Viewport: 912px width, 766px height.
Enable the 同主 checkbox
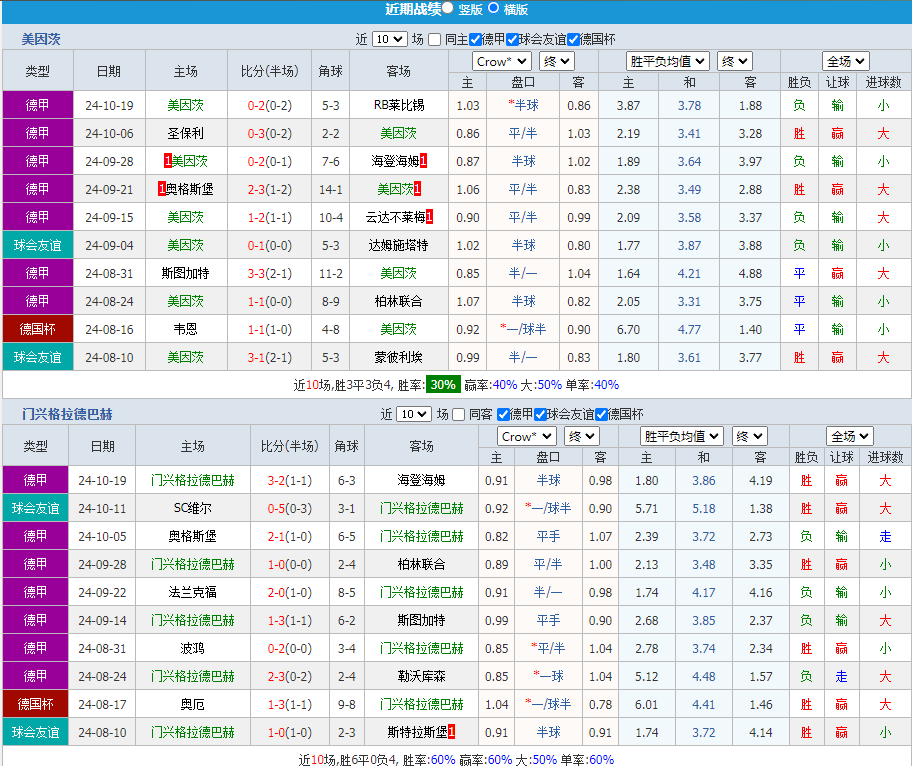point(434,39)
